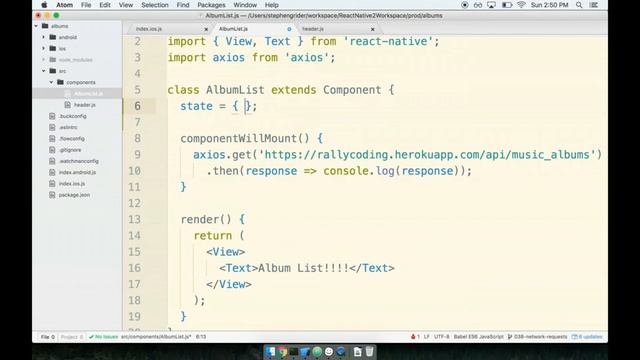
Task: Show linter issues for File in status bar
Action: pyautogui.click(x=47, y=337)
